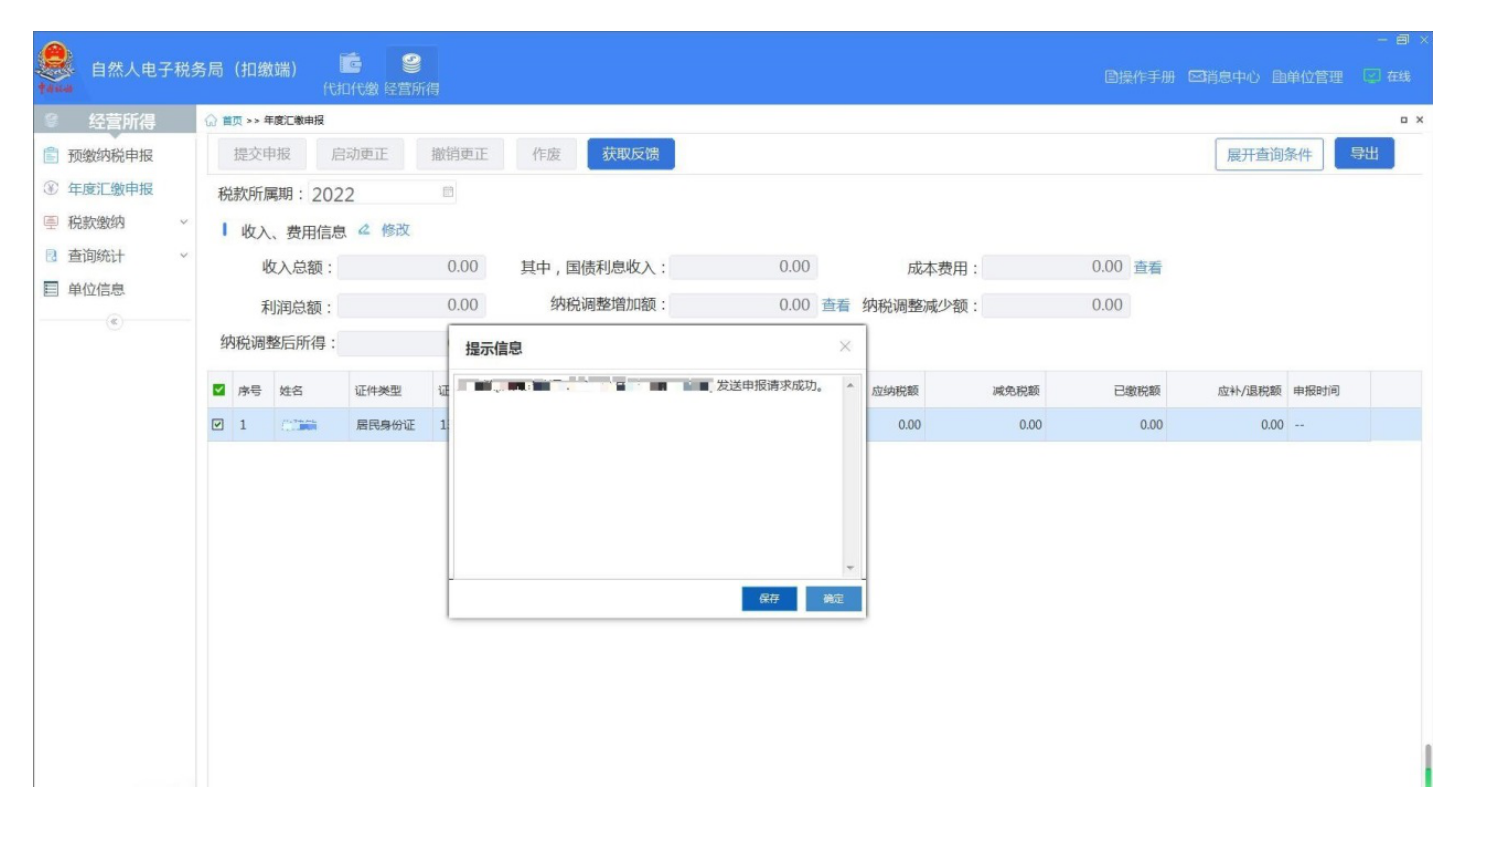Toggle the select-all checkbox in table header
The height and width of the screenshot is (866, 1490).
coord(219,390)
